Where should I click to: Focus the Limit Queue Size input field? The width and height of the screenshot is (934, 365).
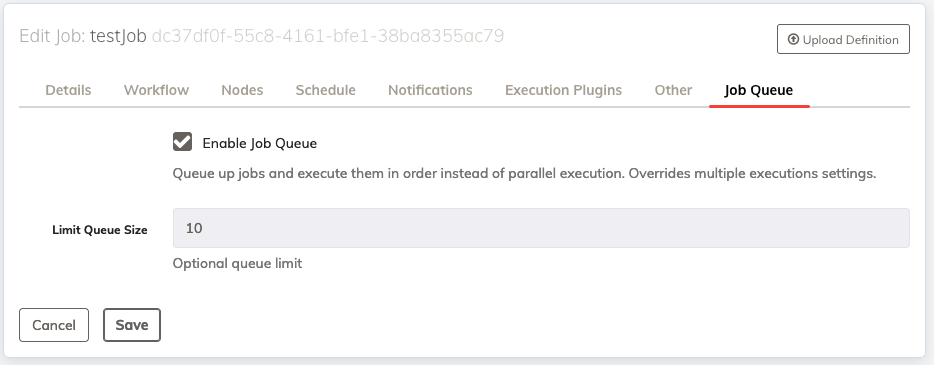coord(541,228)
